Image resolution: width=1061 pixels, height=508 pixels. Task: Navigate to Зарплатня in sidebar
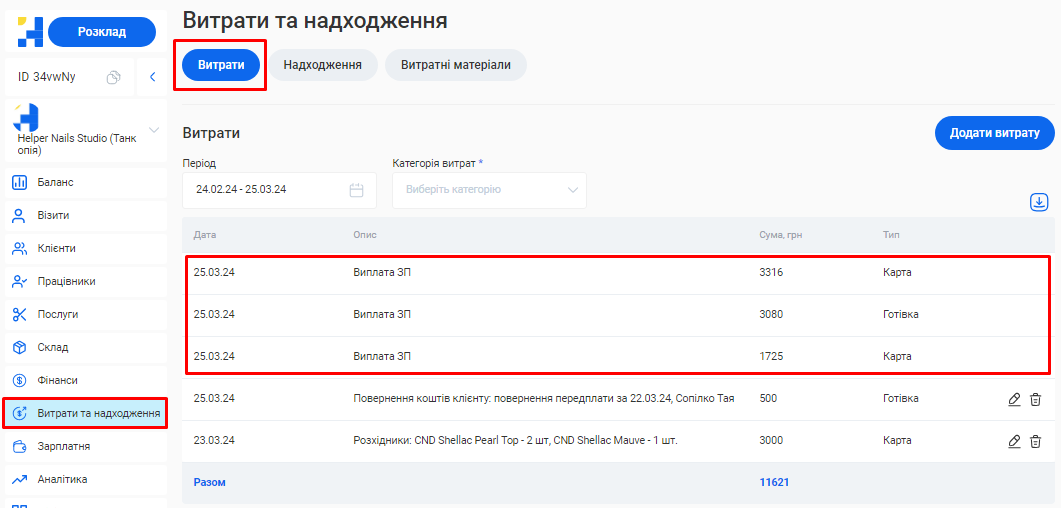point(64,446)
